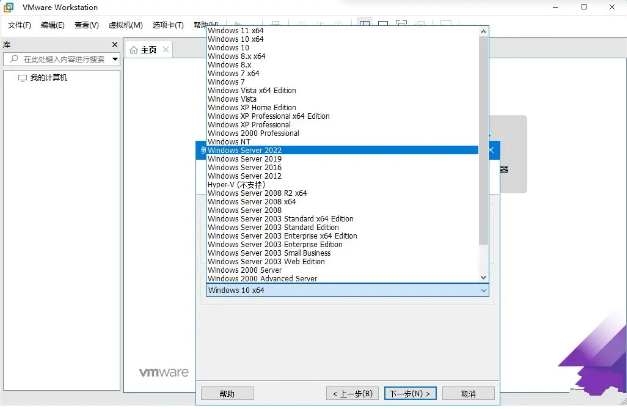The width and height of the screenshot is (627, 409).
Task: Pick Windows XP Professional x64 Edition
Action: [342, 116]
